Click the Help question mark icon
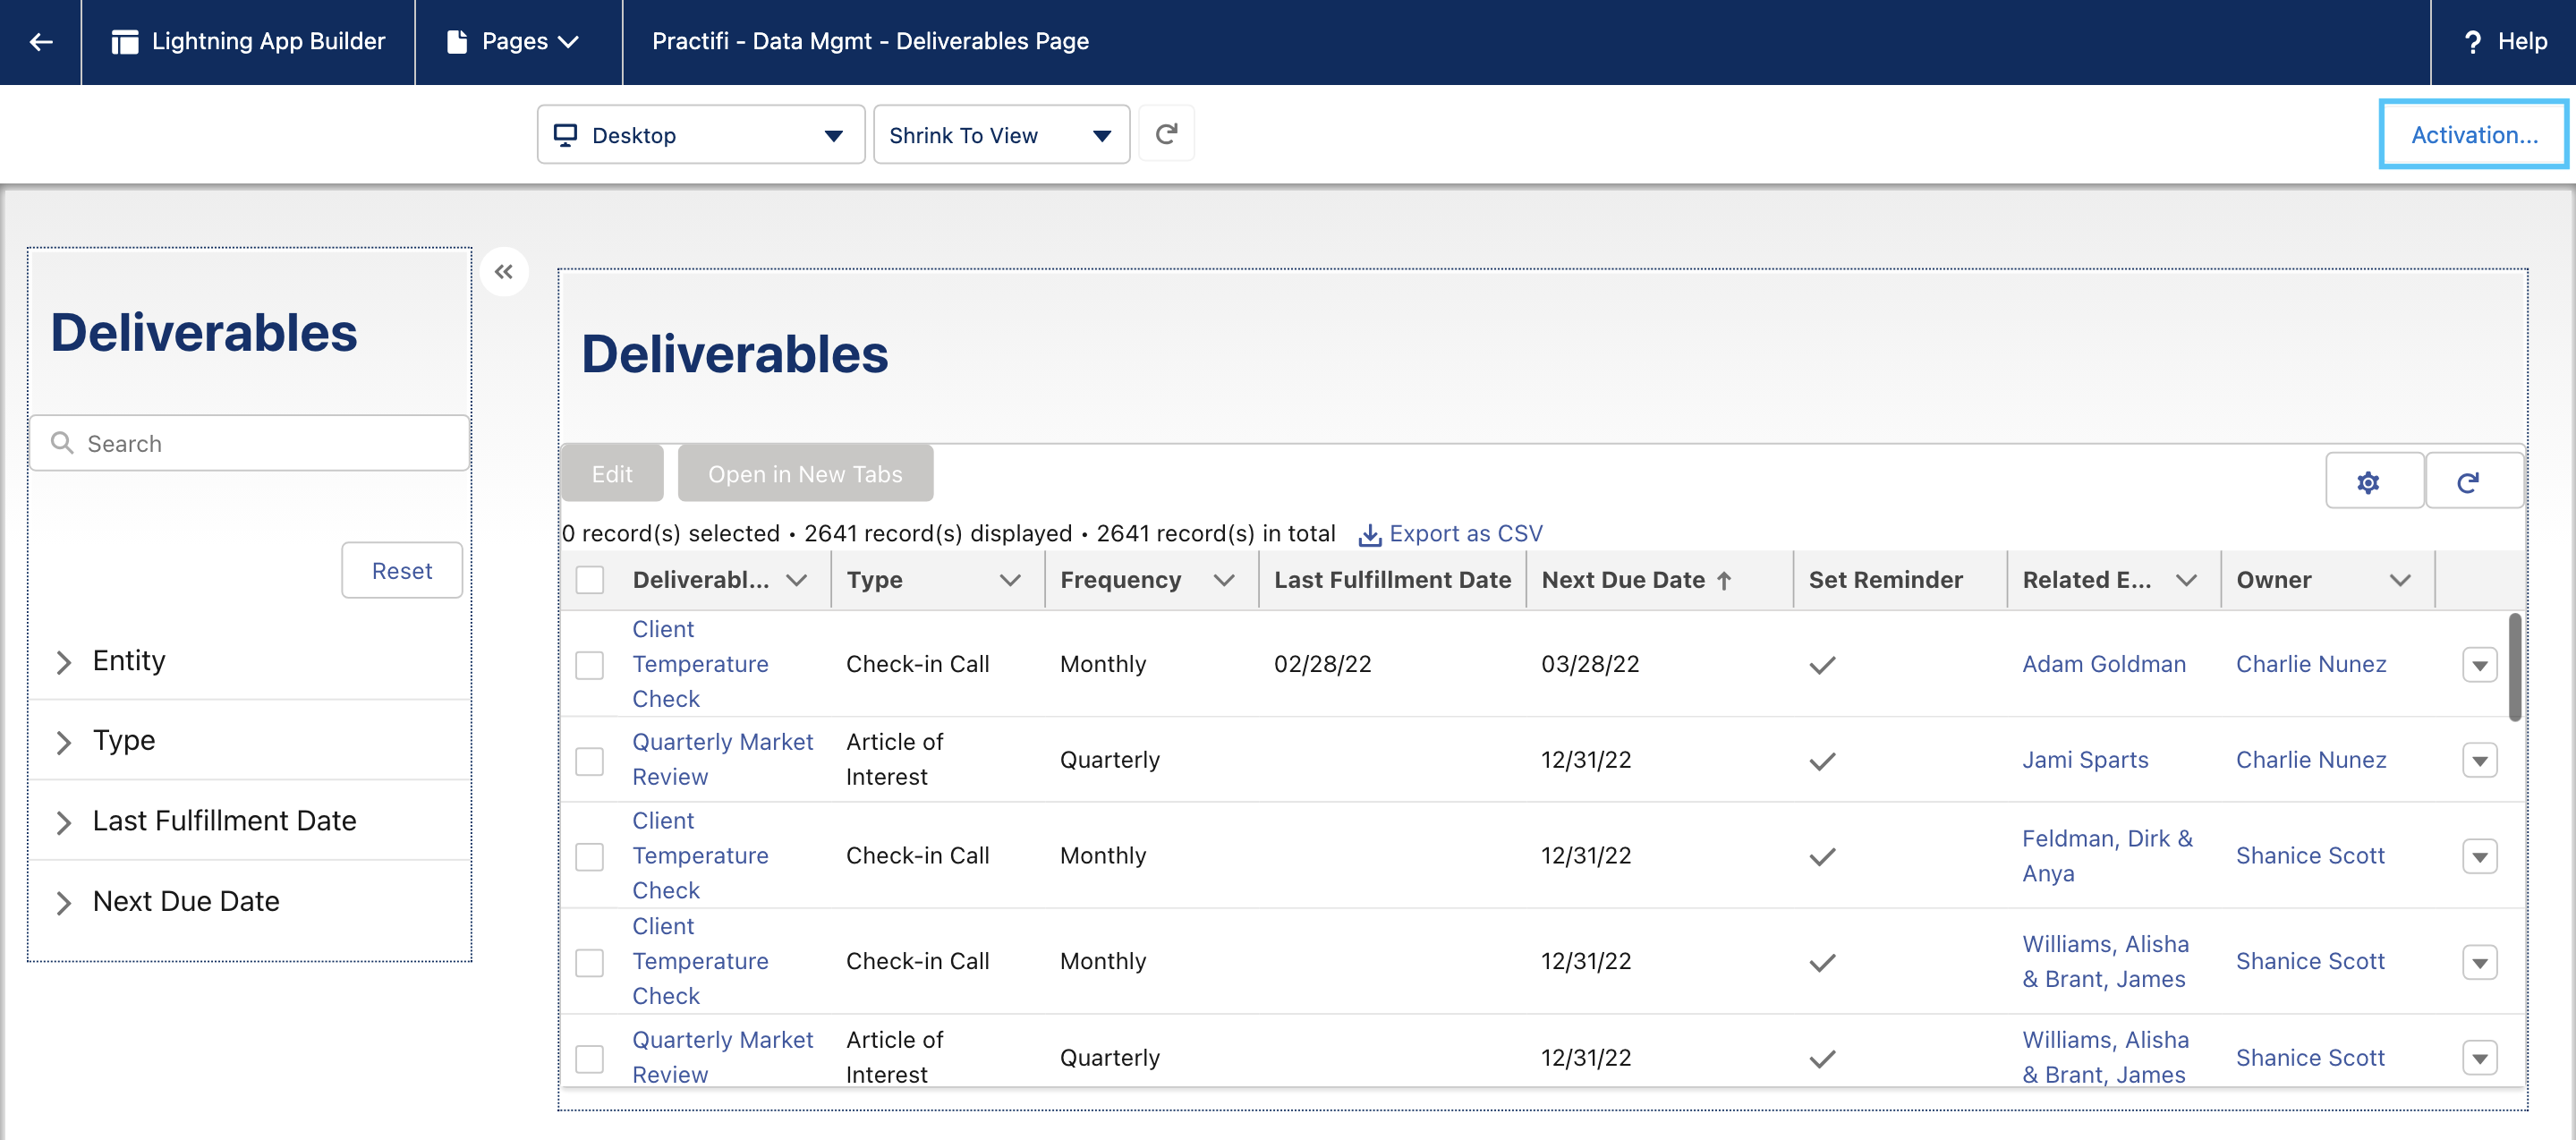This screenshot has height=1140, width=2576. (x=2472, y=42)
